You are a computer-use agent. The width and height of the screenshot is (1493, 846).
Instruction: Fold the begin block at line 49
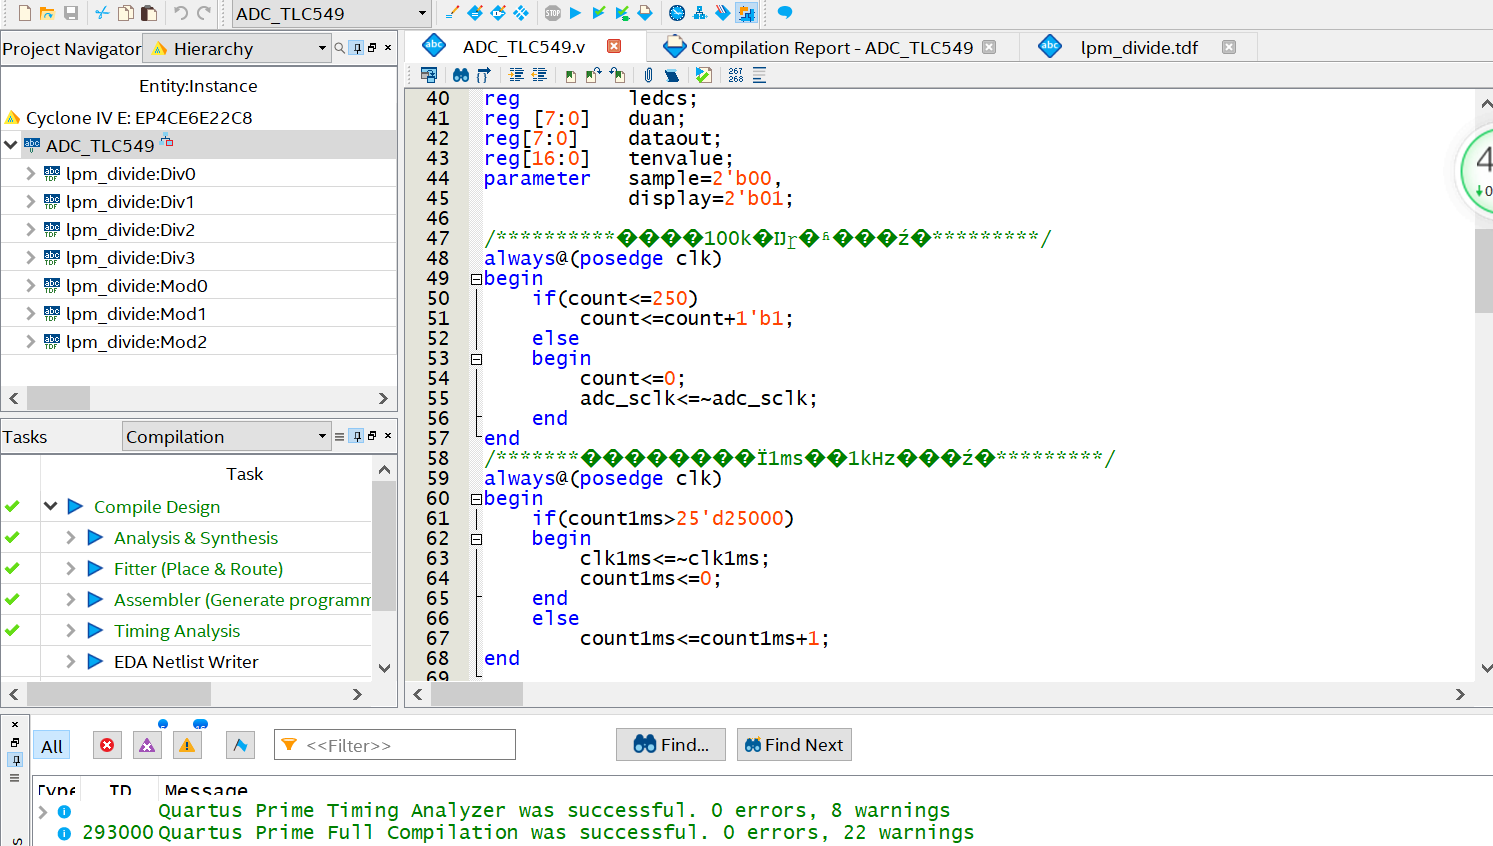click(477, 279)
